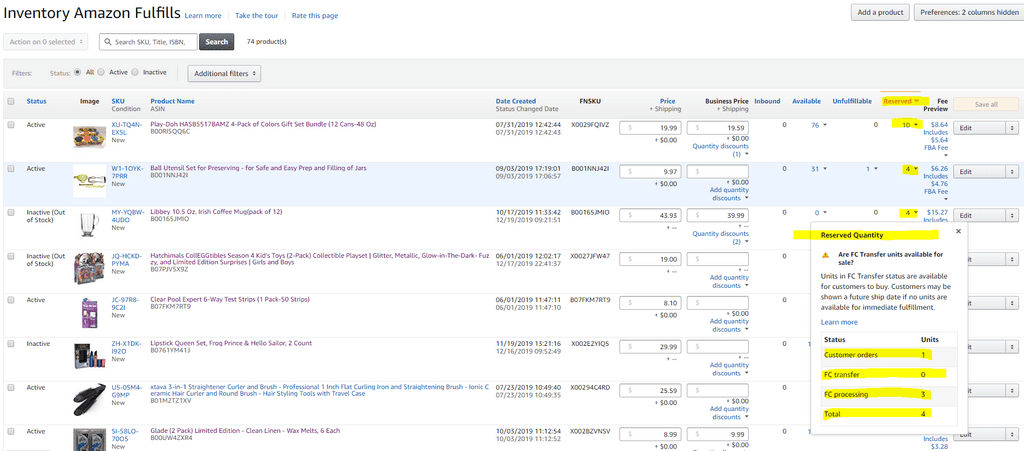Image resolution: width=1024 pixels, height=451 pixels.
Task: Click the Search button
Action: pyautogui.click(x=217, y=42)
